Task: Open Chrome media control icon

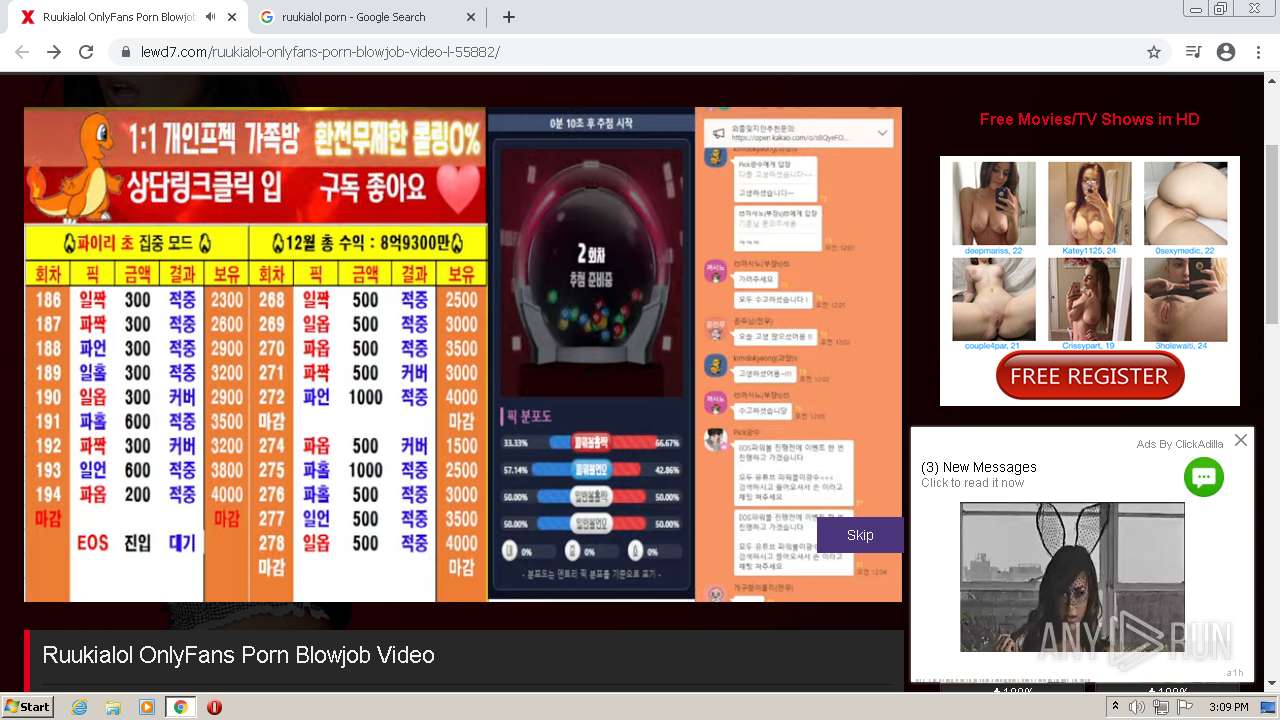Action: (1193, 52)
